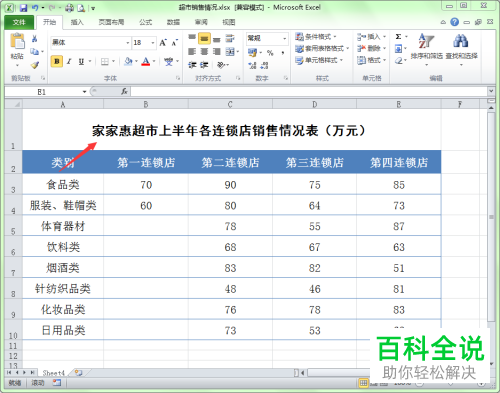Decrease decimal places
Screen dimensions: 500x393
pos(264,65)
